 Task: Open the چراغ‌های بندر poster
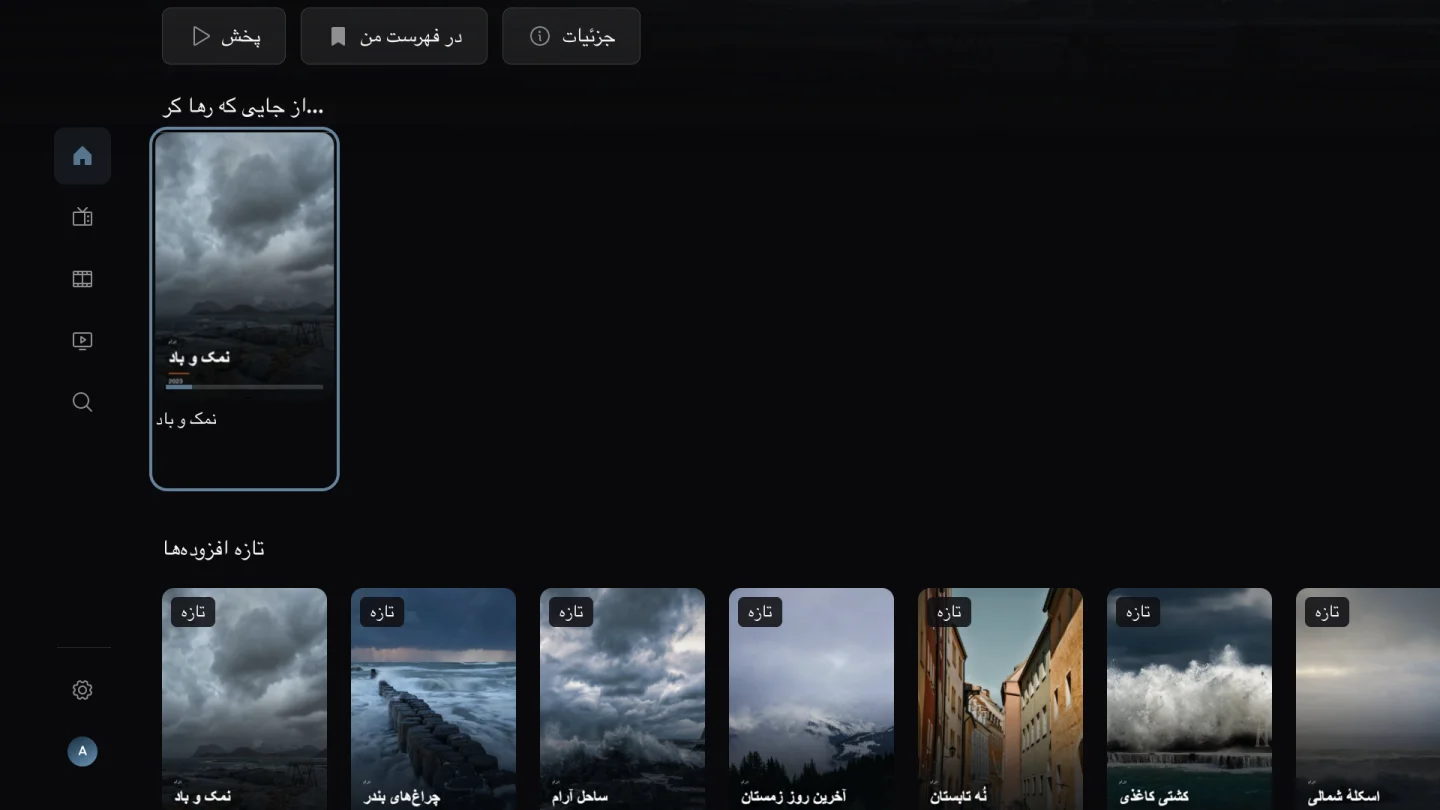[x=433, y=699]
